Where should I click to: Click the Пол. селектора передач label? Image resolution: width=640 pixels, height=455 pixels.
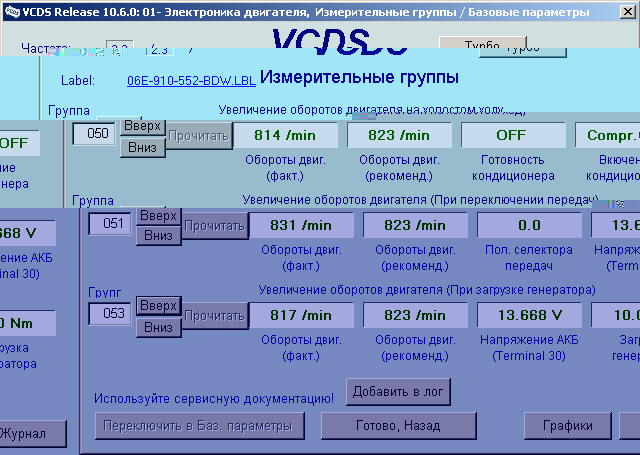(529, 258)
